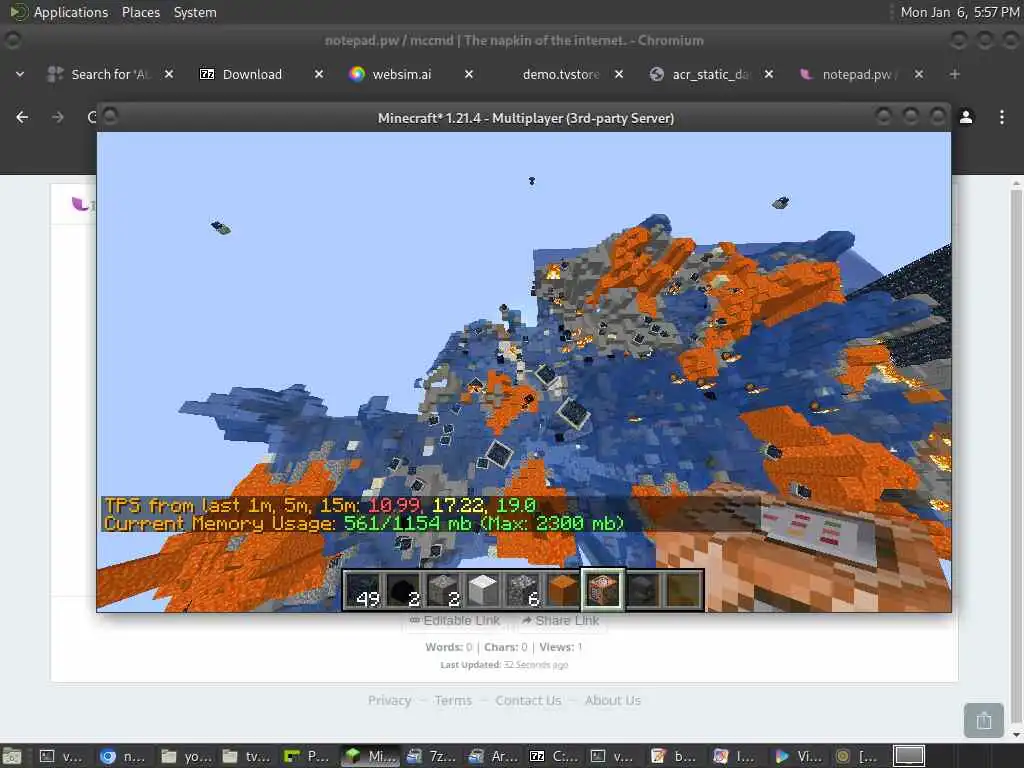
Task: Open 'P...' taskbar entry
Action: click(307, 756)
